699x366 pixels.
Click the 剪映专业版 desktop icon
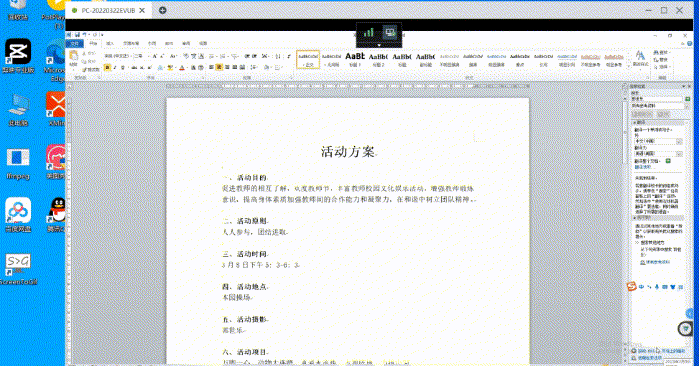pos(18,56)
